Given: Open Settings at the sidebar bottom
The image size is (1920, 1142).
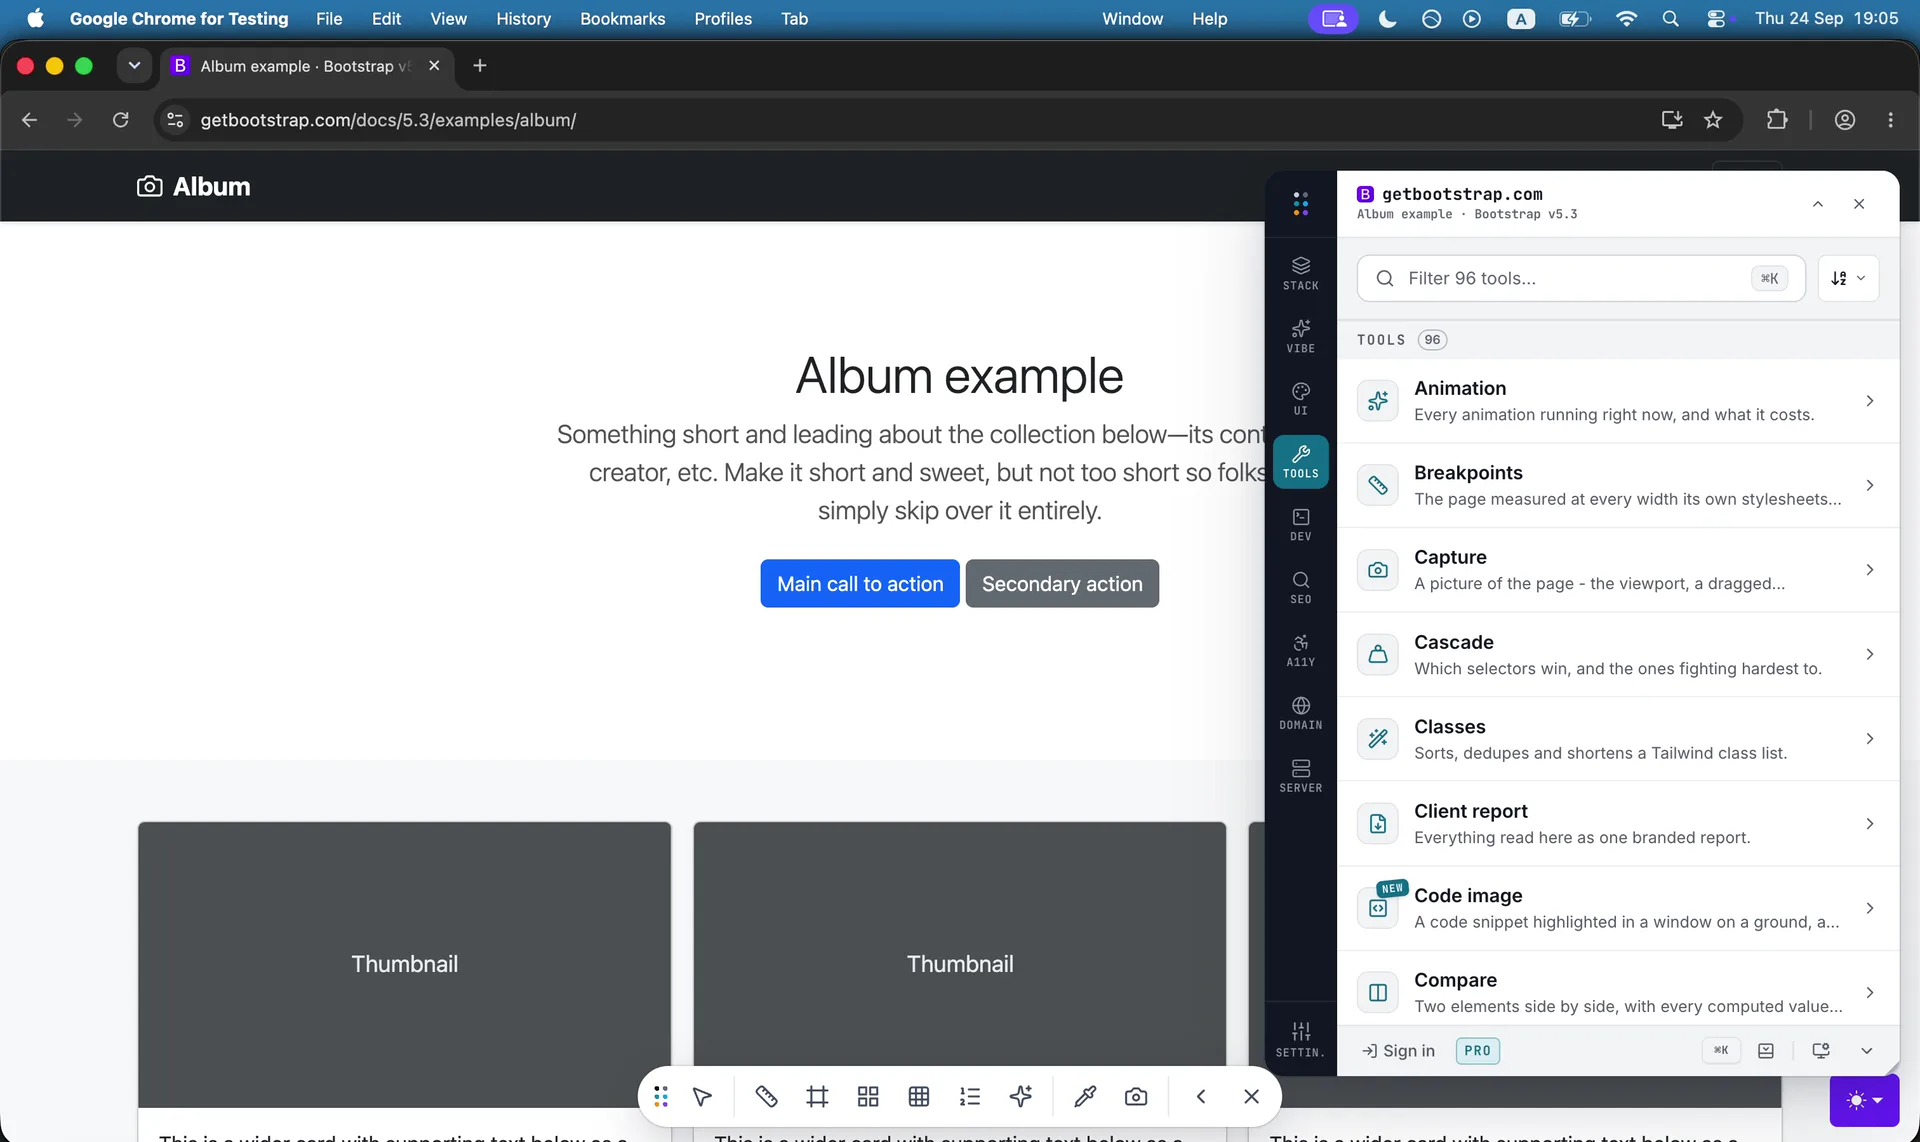Looking at the screenshot, I should 1300,1040.
